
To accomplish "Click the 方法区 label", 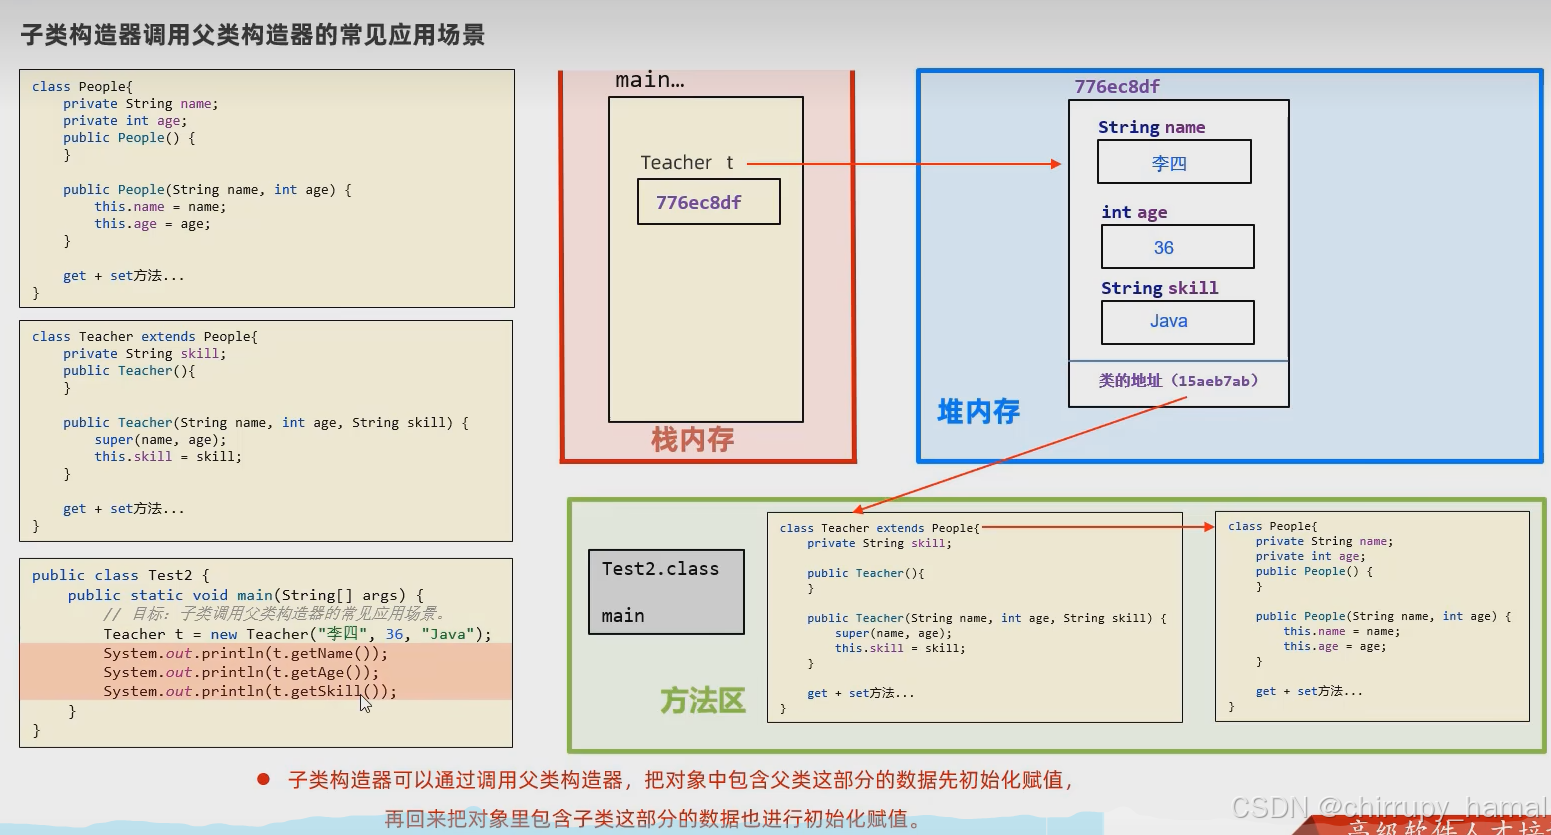I will (x=703, y=701).
